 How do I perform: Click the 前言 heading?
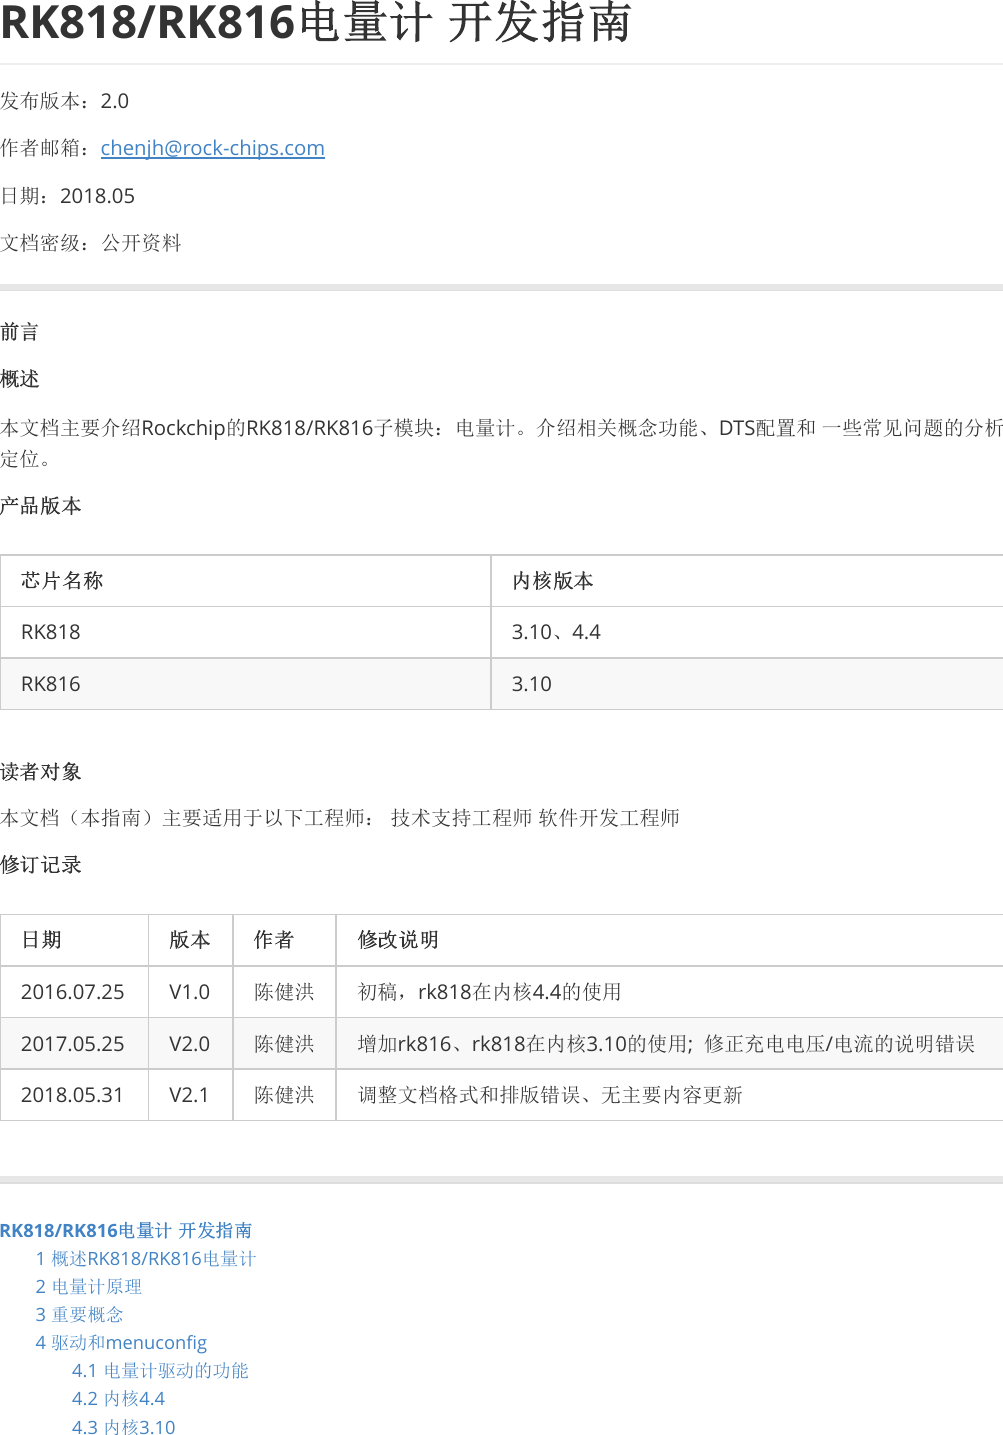point(20,332)
